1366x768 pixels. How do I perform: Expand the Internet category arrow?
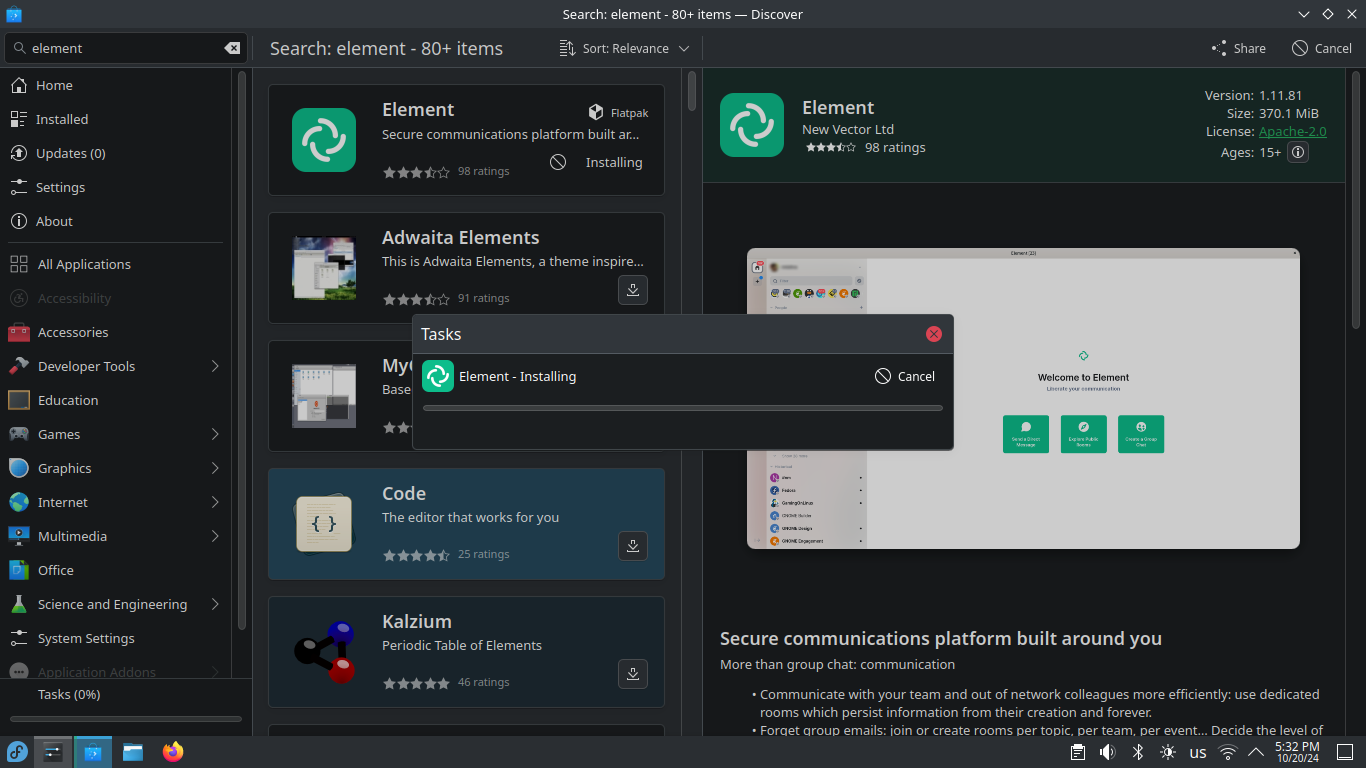tap(215, 502)
